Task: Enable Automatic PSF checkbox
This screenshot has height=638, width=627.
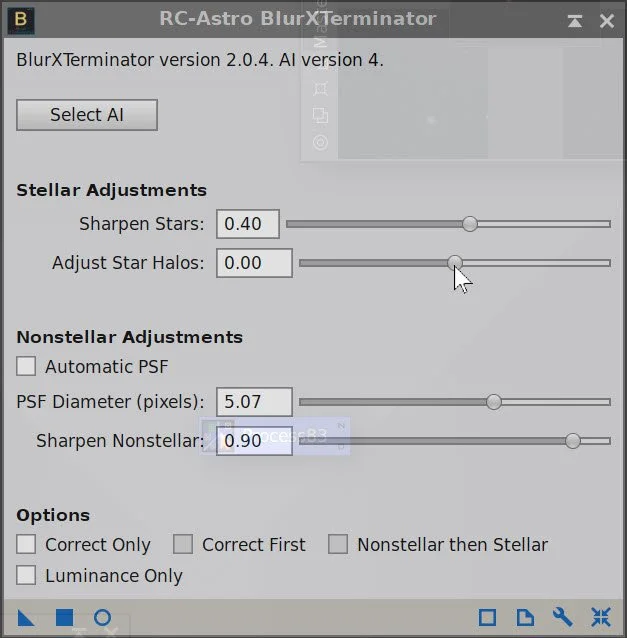Action: 26,366
